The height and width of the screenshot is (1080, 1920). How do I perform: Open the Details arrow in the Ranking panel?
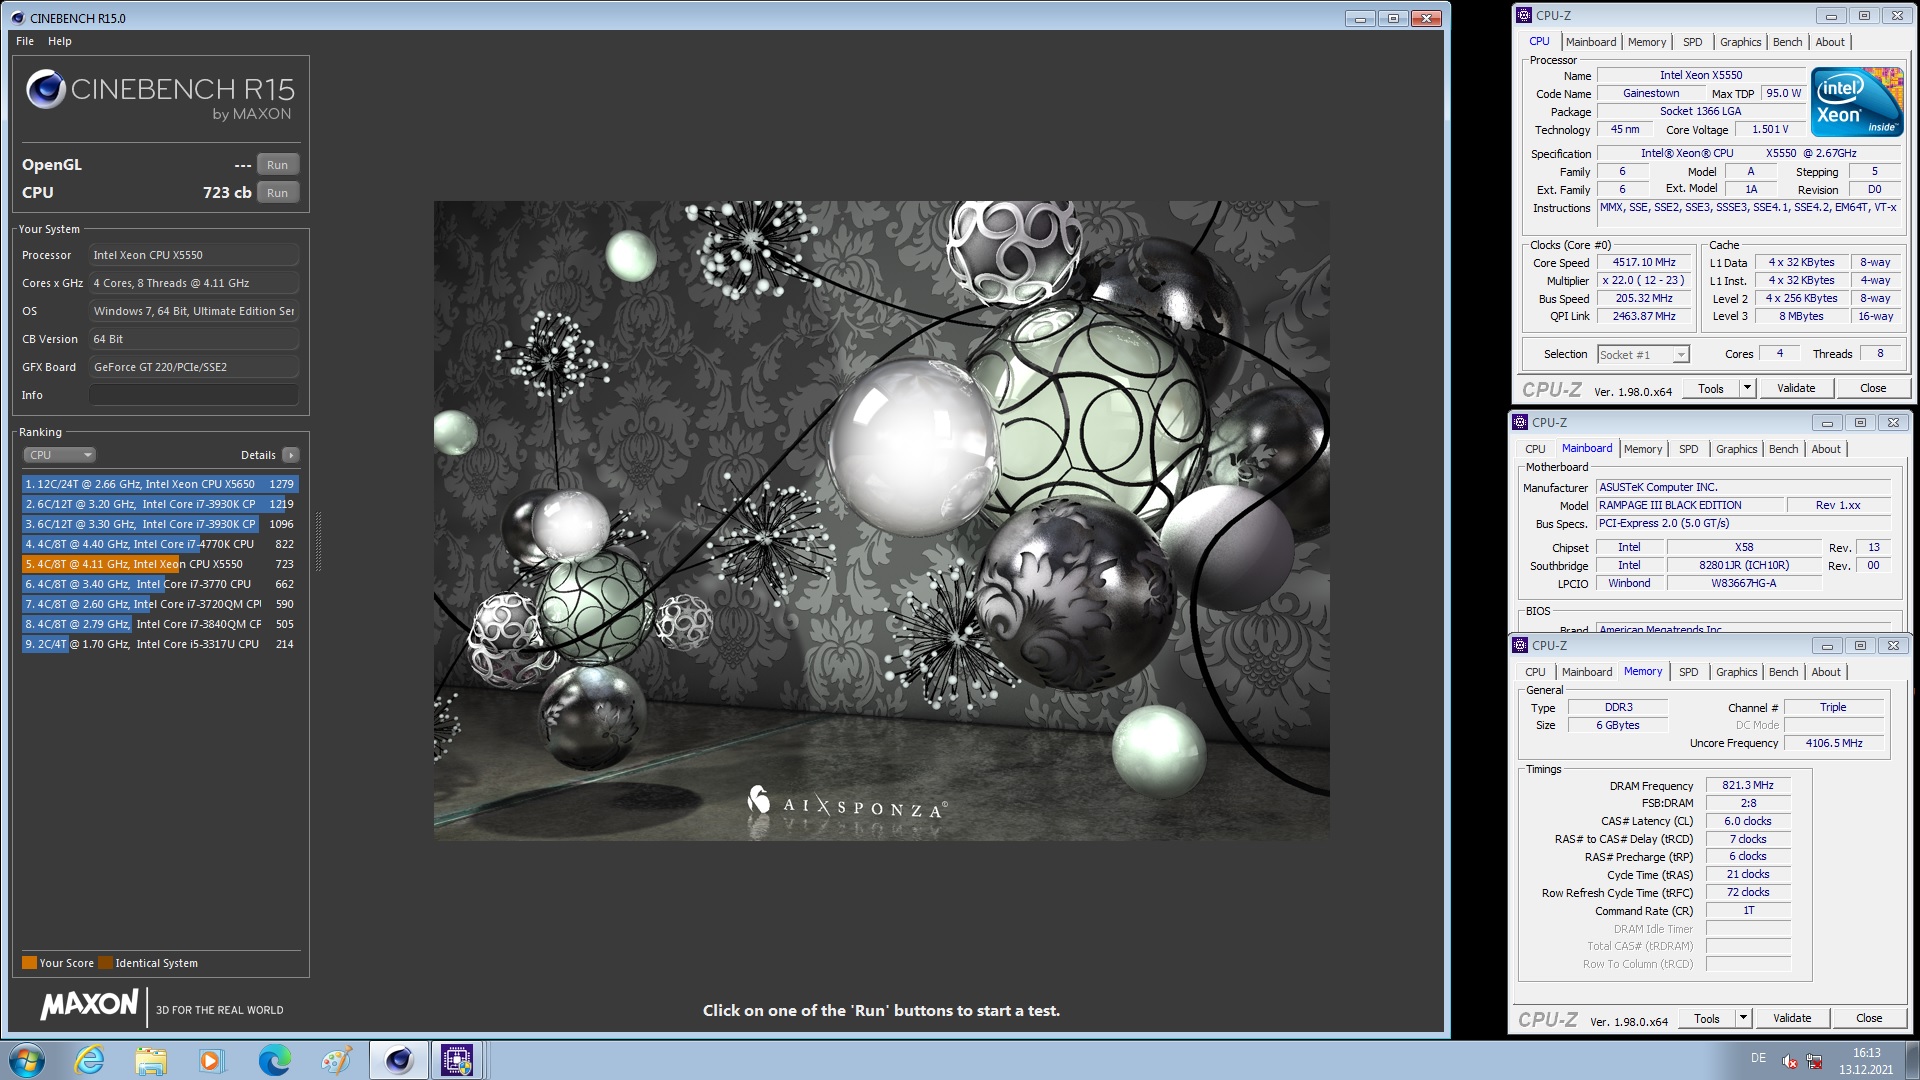point(291,455)
